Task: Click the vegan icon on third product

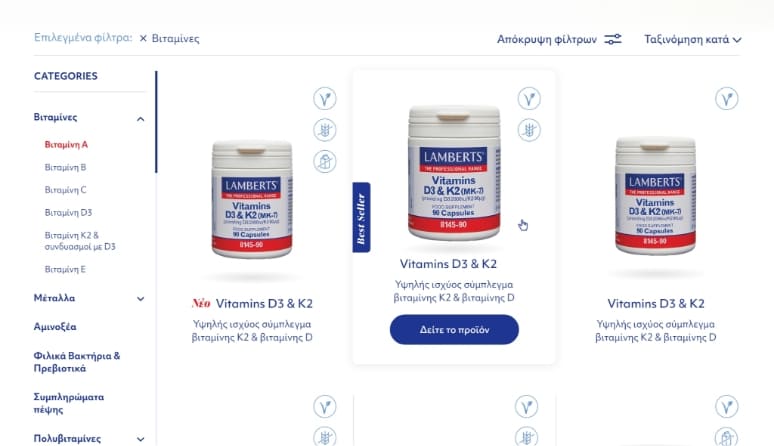Action: [727, 99]
